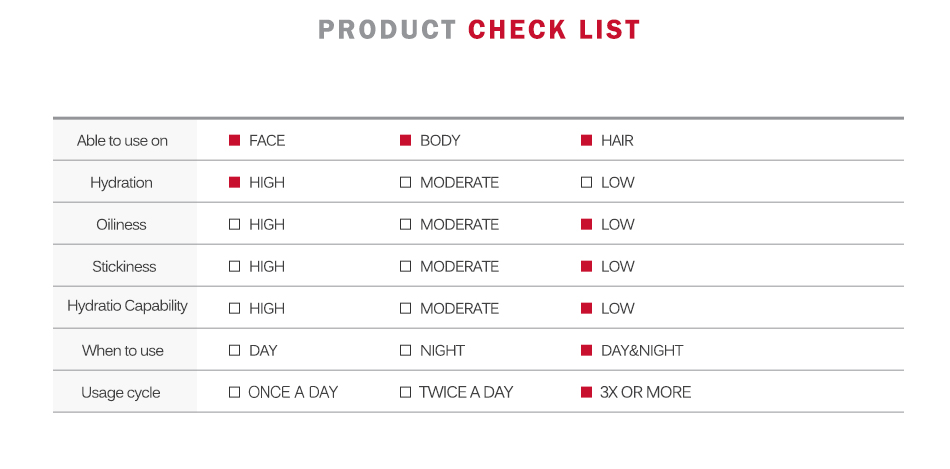Image resolution: width=950 pixels, height=469 pixels.
Task: Select the ONCE A DAY checkbox
Action: tap(235, 393)
